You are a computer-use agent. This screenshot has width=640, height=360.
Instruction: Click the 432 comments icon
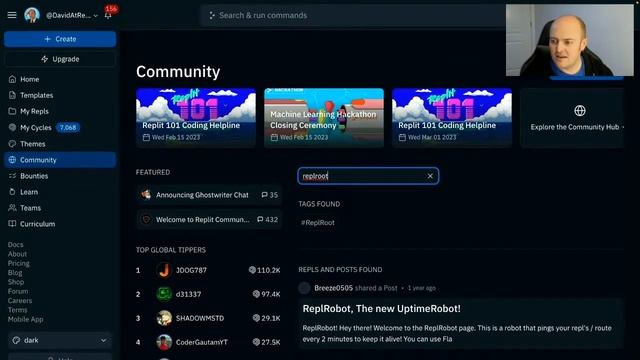click(x=260, y=220)
